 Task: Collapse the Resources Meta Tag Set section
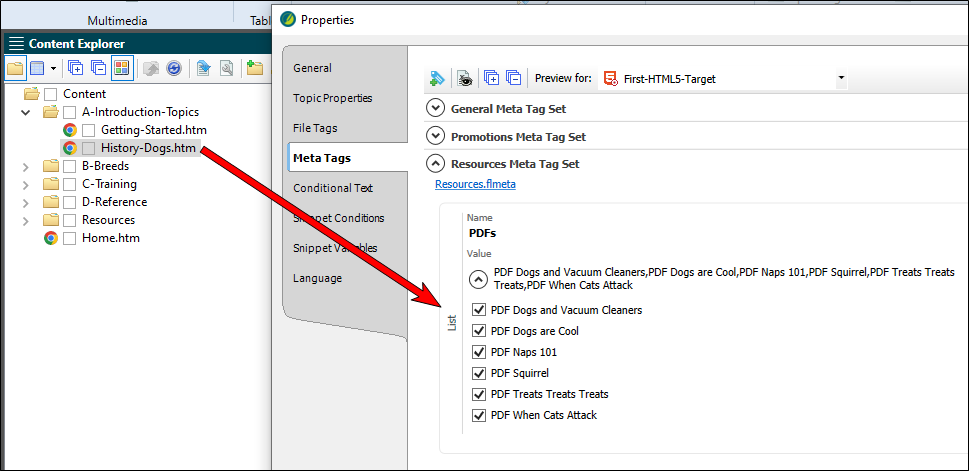click(436, 164)
